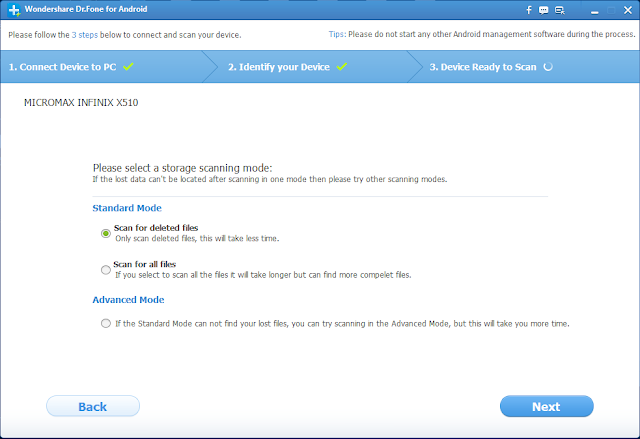This screenshot has height=439, width=640.
Task: Click the Advanced Mode heading
Action: click(128, 300)
